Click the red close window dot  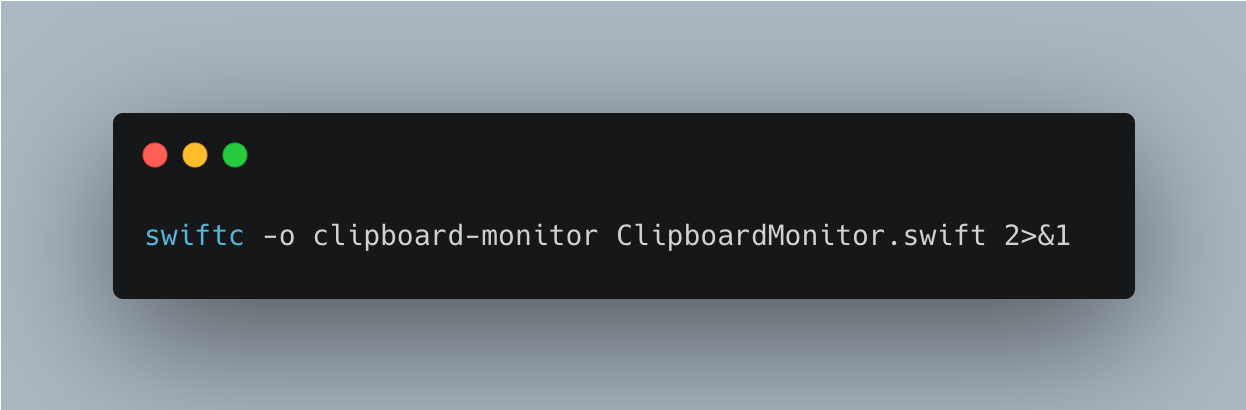pos(155,155)
